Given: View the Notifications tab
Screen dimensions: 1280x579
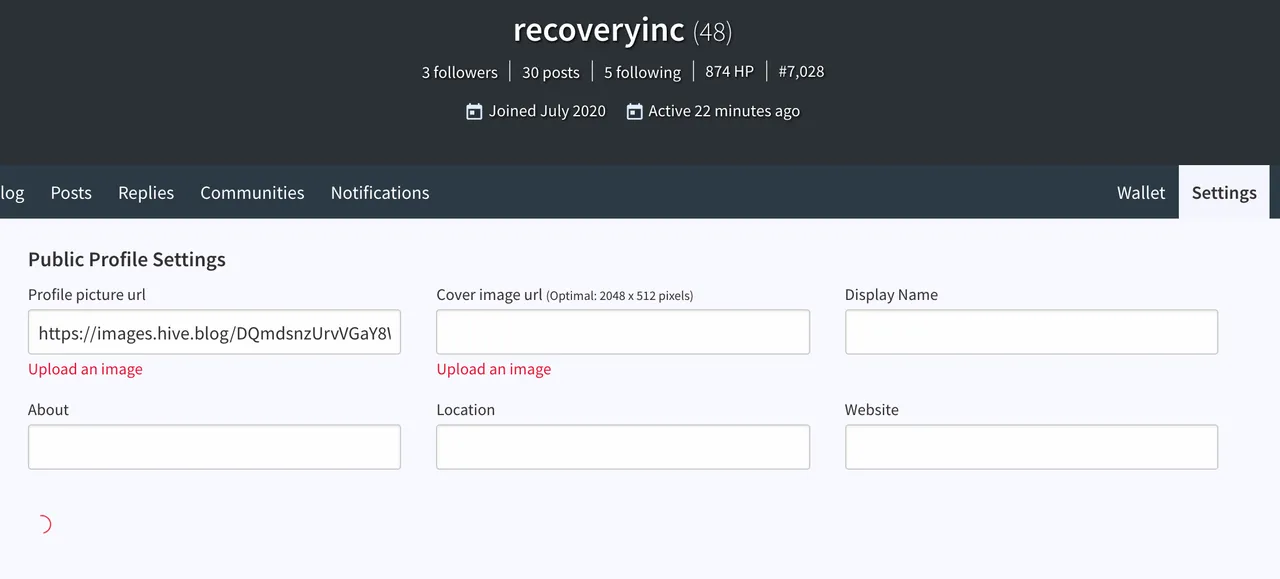Looking at the screenshot, I should 380,193.
